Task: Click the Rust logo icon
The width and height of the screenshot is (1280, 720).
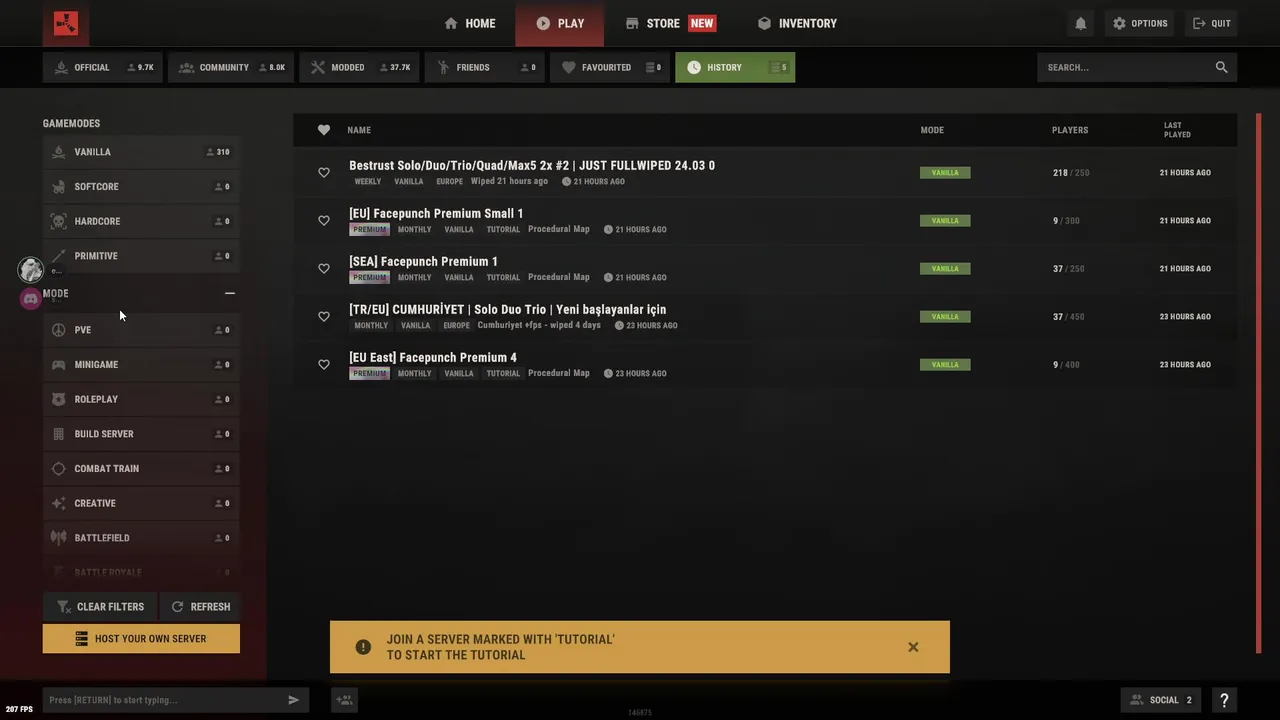Action: 65,23
